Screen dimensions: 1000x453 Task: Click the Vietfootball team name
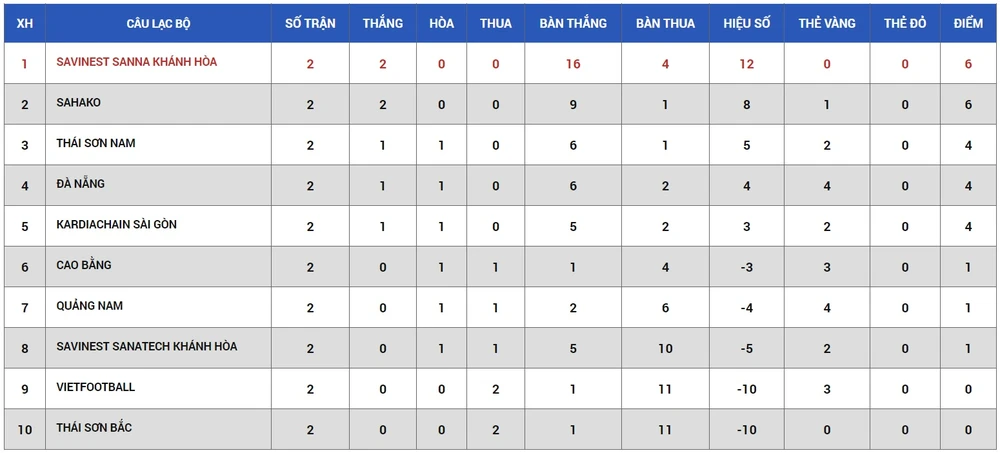tap(96, 387)
